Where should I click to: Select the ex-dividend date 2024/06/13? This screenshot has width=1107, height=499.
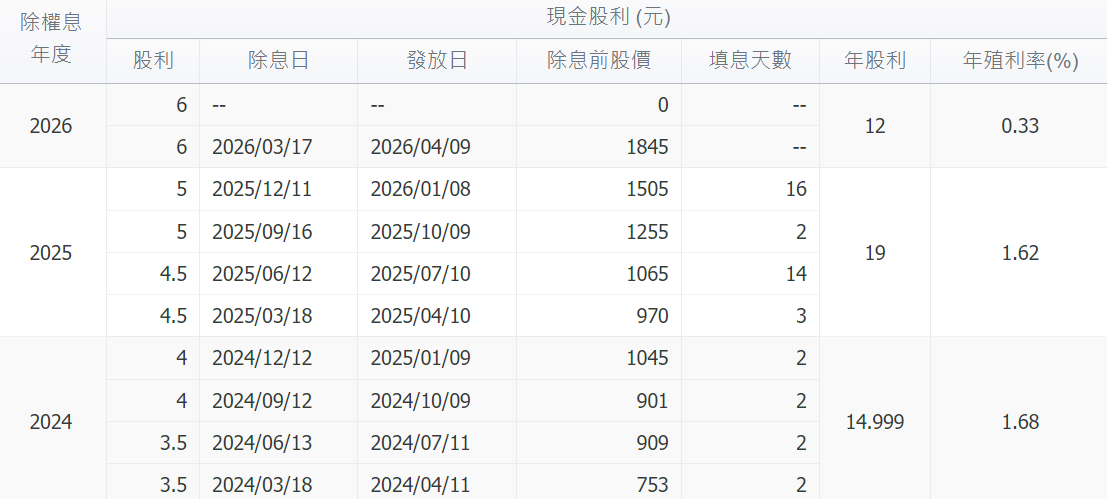(x=263, y=443)
